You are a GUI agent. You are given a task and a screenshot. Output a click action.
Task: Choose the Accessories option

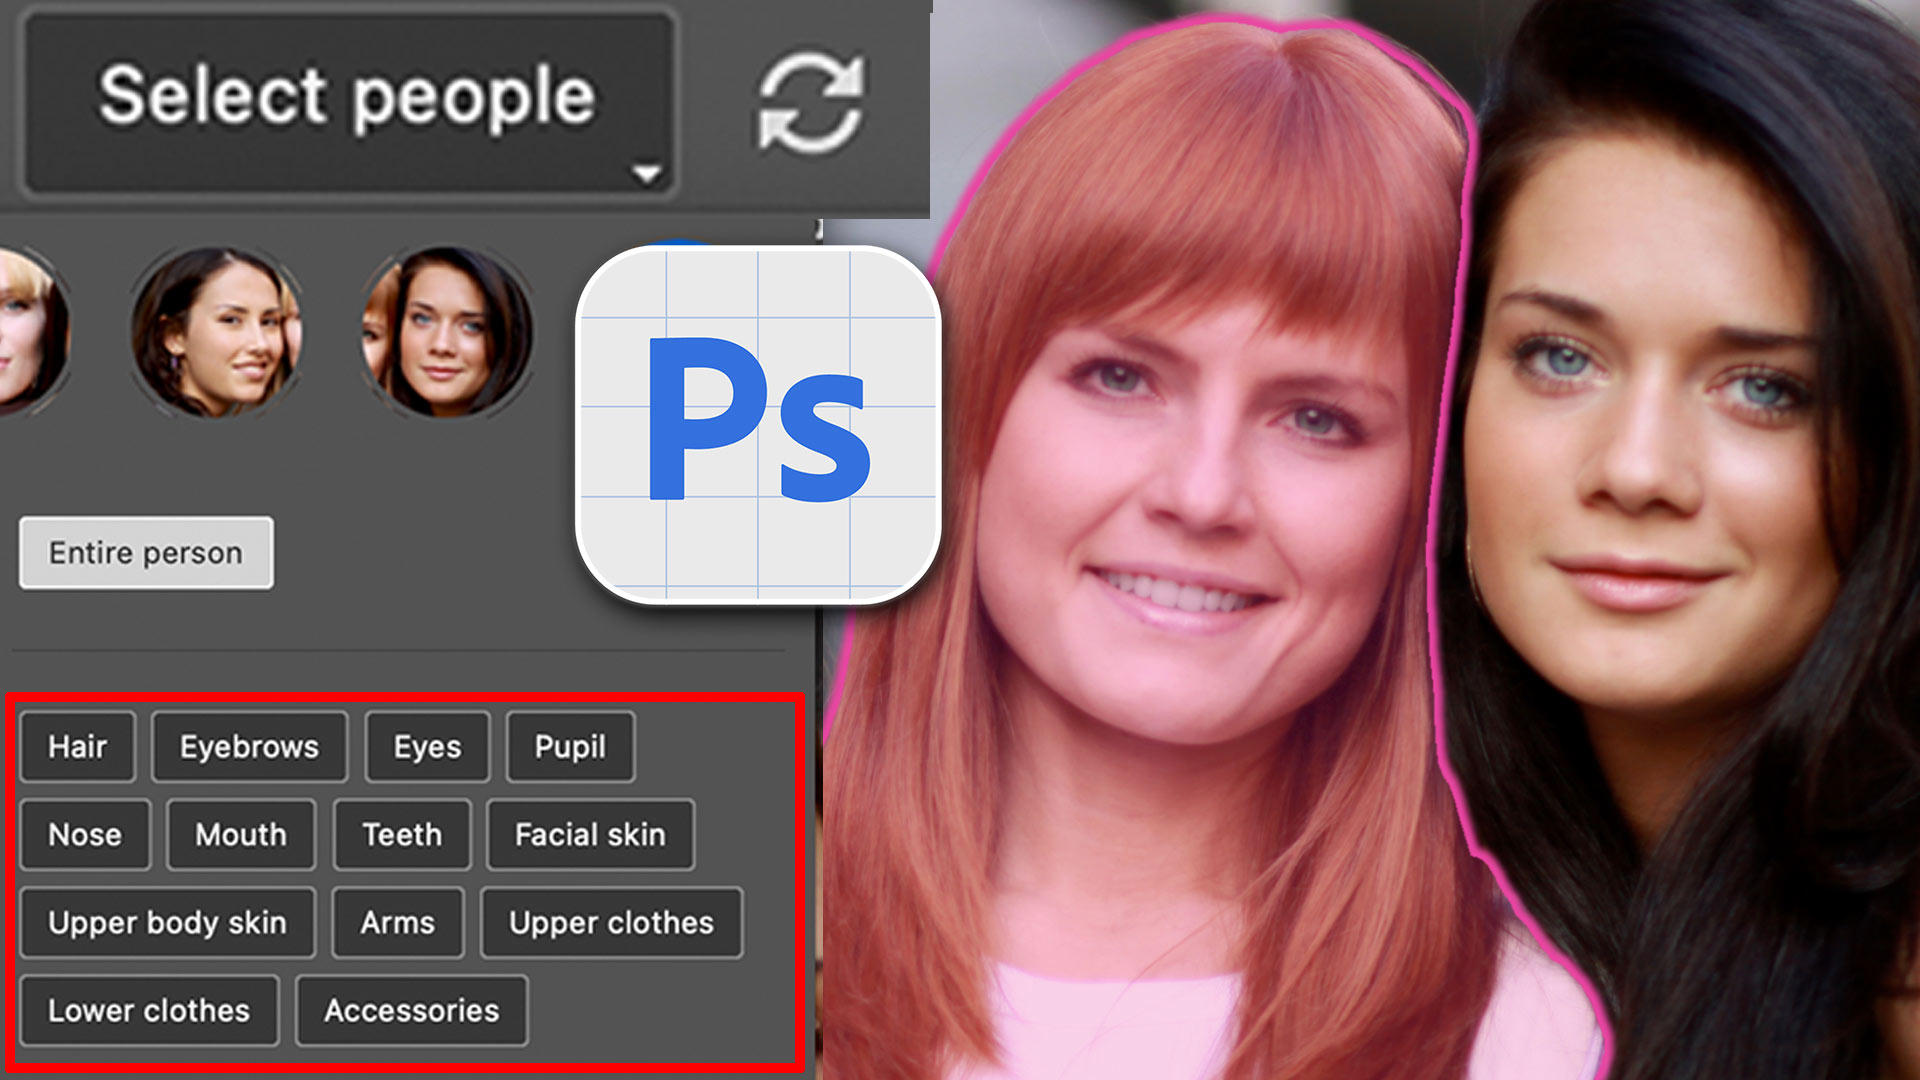(412, 1011)
